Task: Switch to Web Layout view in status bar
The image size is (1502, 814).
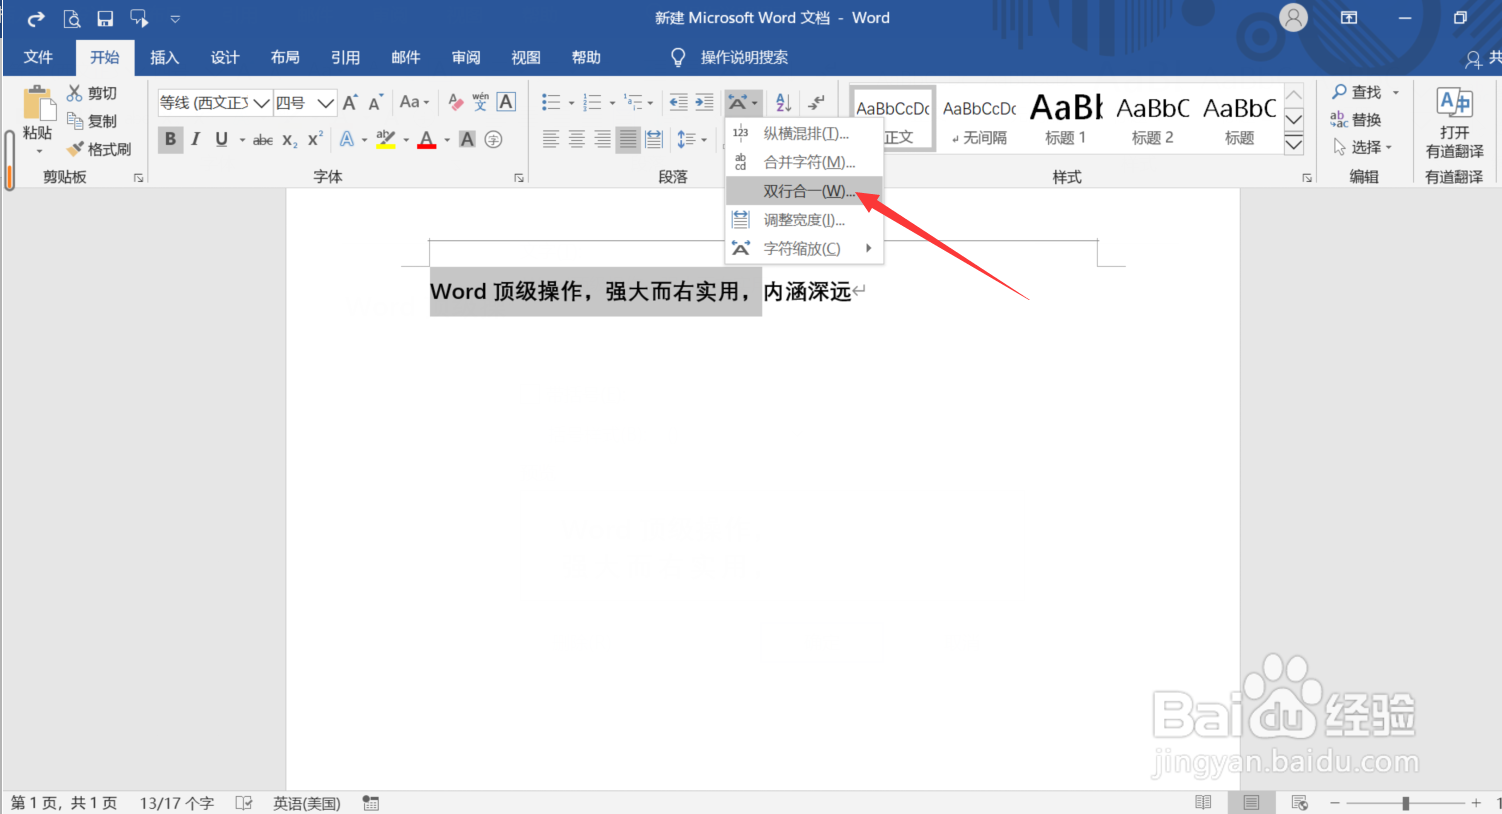Action: coord(1299,803)
